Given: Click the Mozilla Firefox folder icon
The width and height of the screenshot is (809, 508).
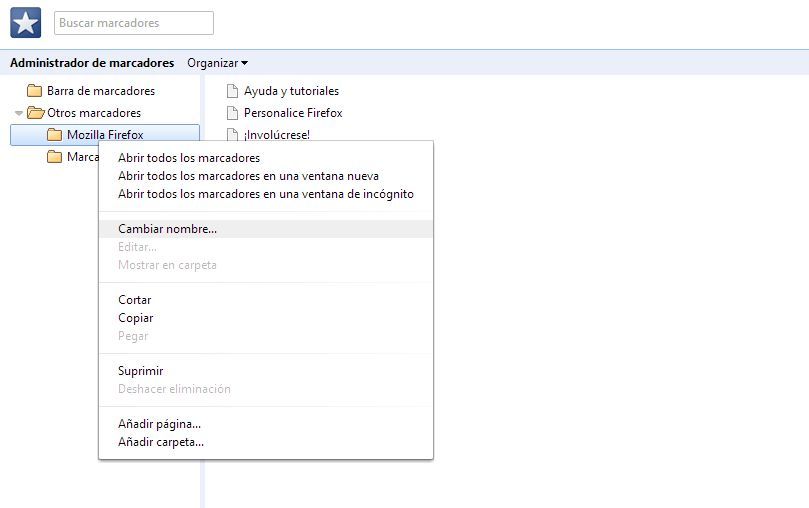Looking at the screenshot, I should coord(54,135).
